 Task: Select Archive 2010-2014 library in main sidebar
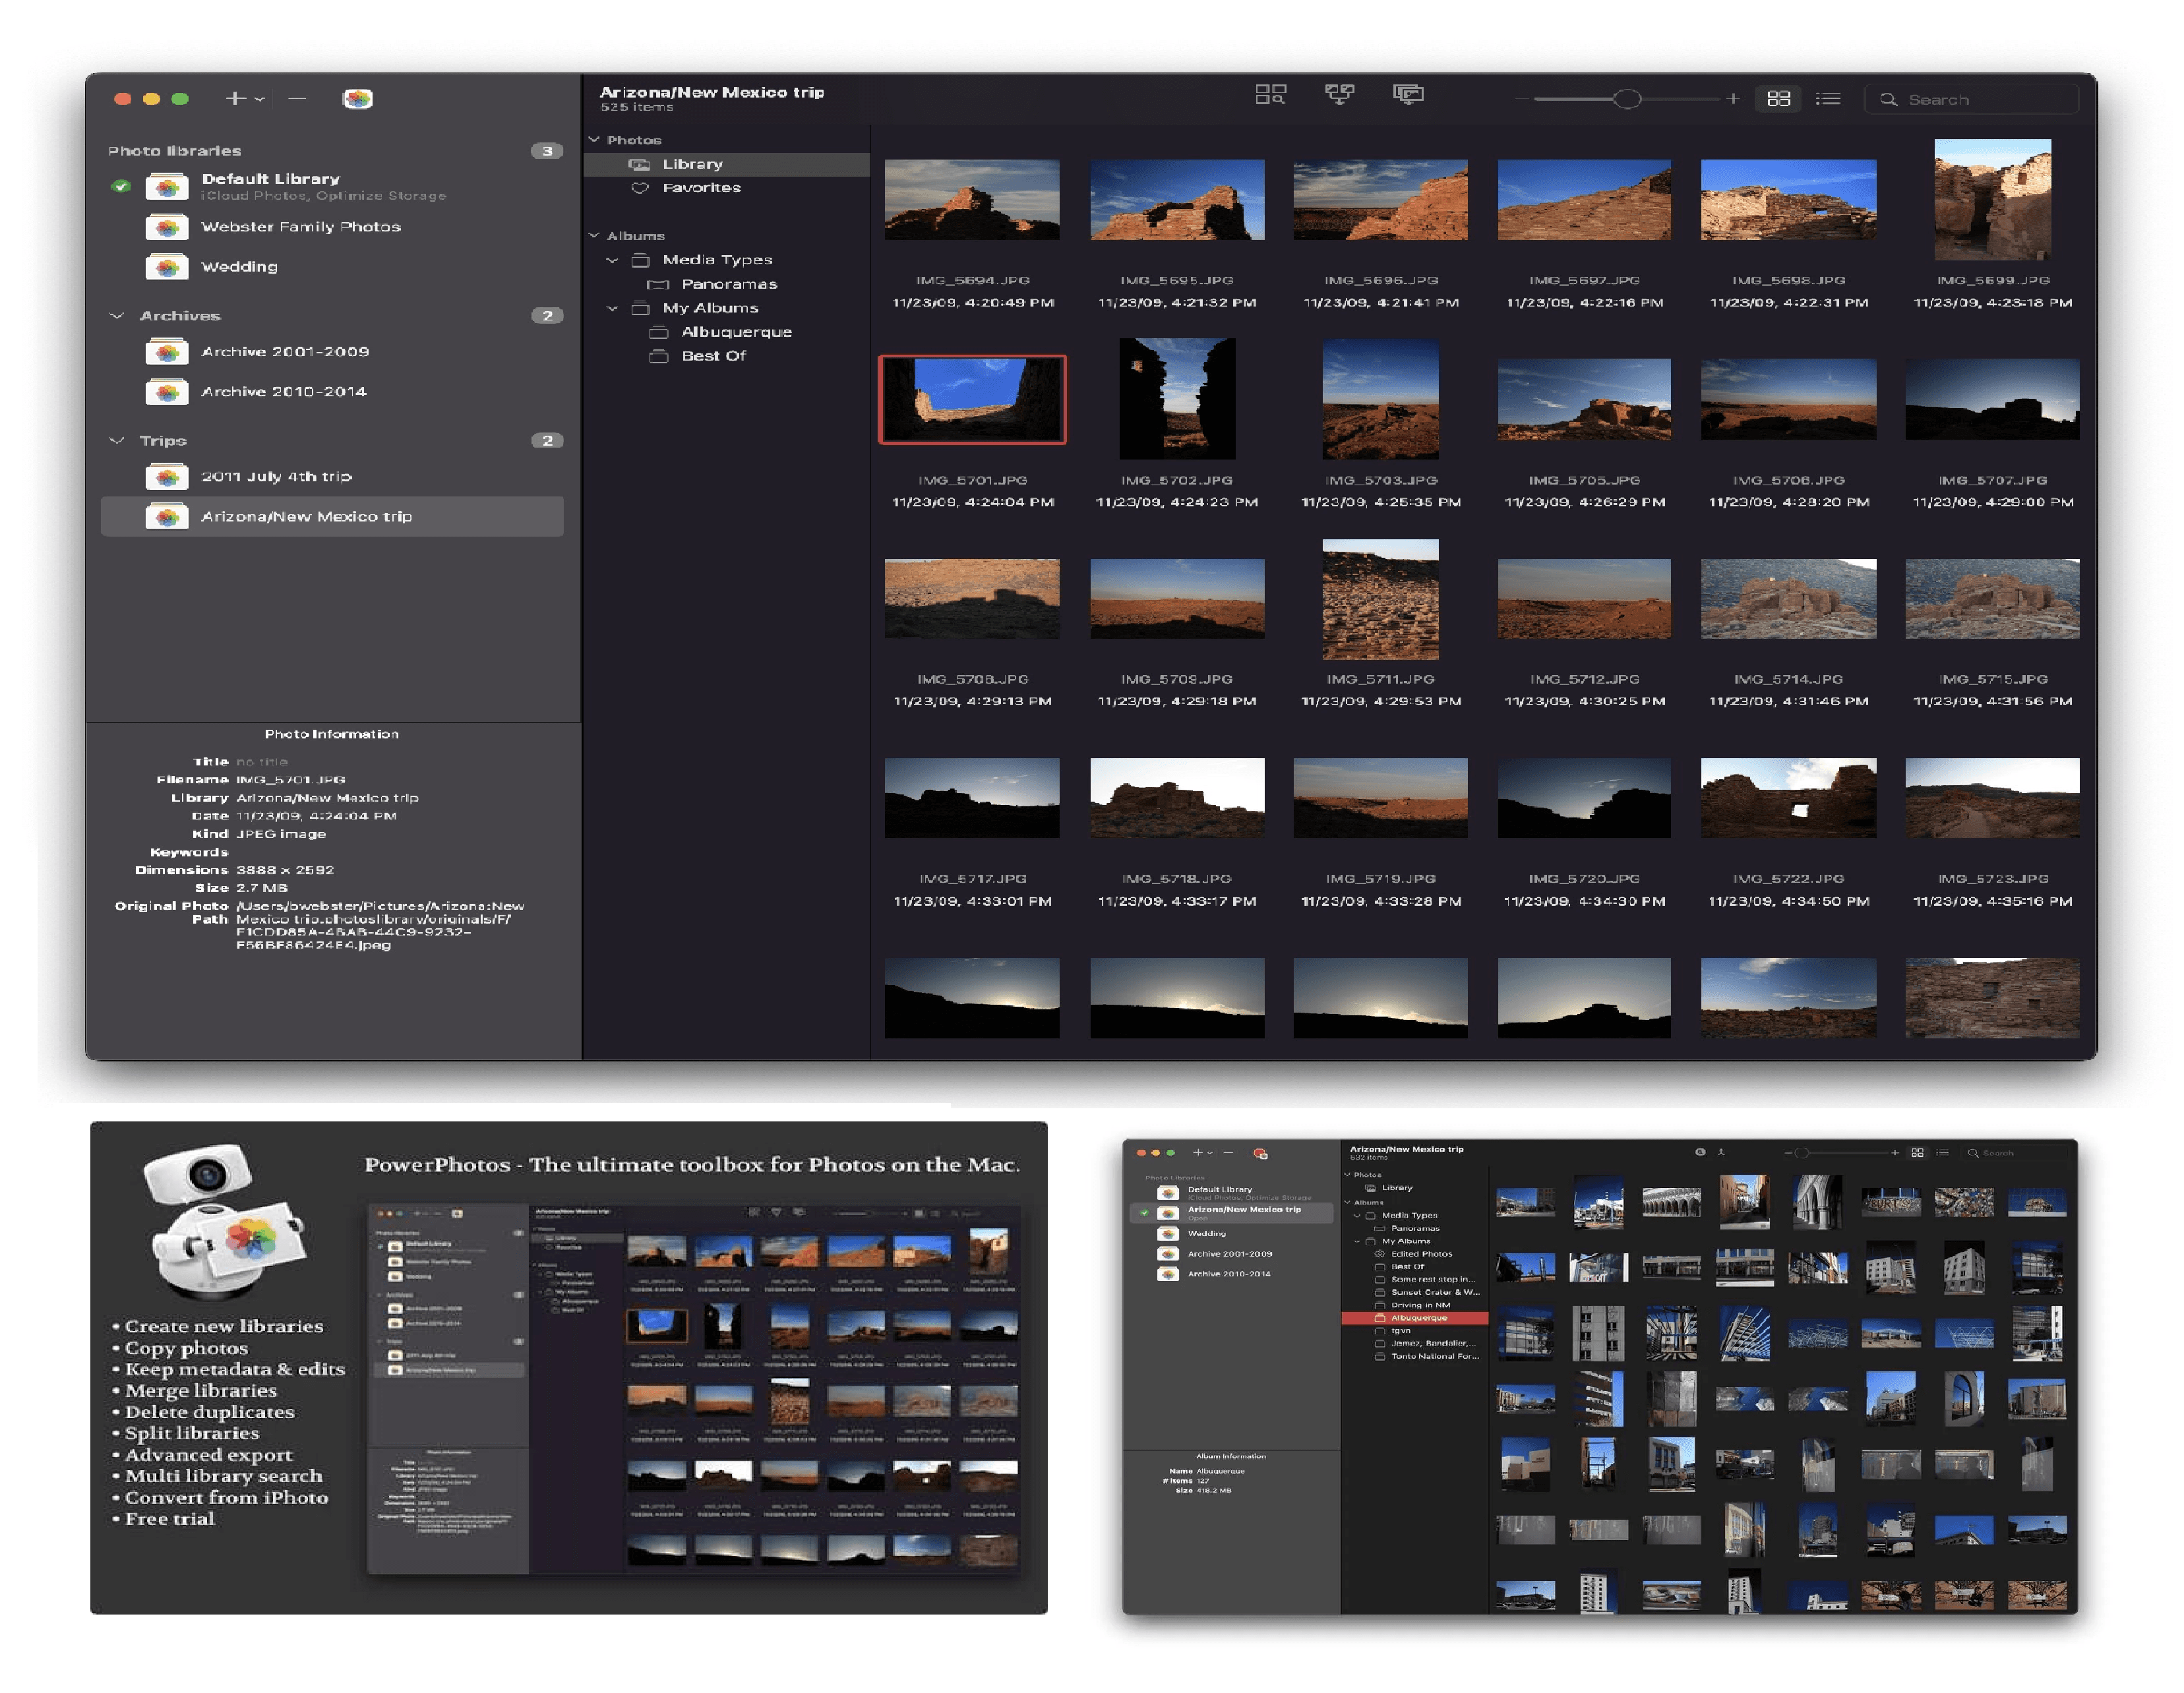pos(332,392)
